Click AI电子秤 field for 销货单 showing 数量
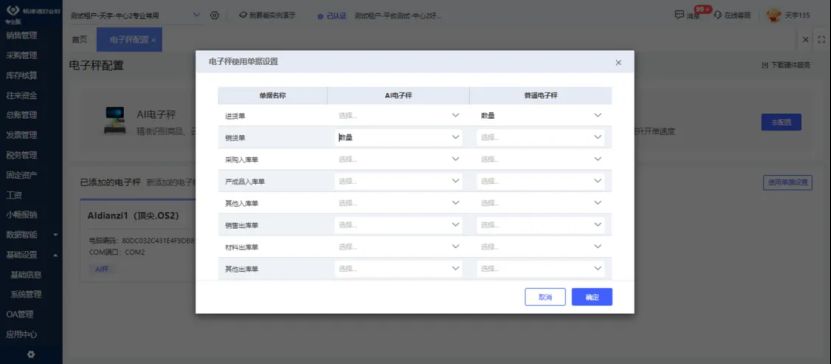 tap(399, 137)
